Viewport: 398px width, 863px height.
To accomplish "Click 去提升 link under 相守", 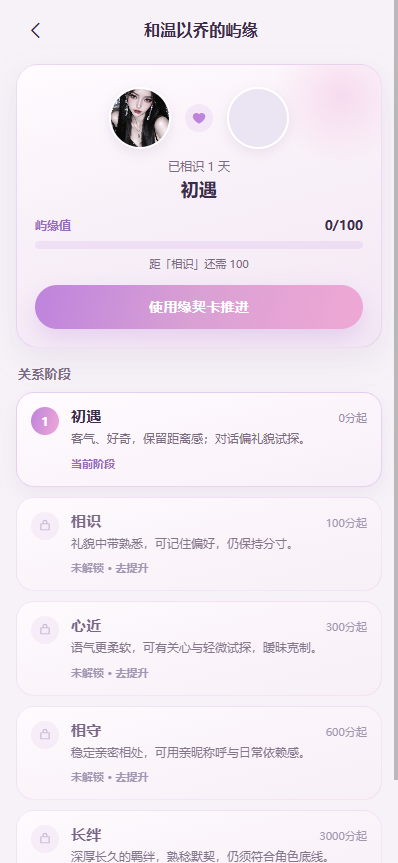I will [x=132, y=777].
